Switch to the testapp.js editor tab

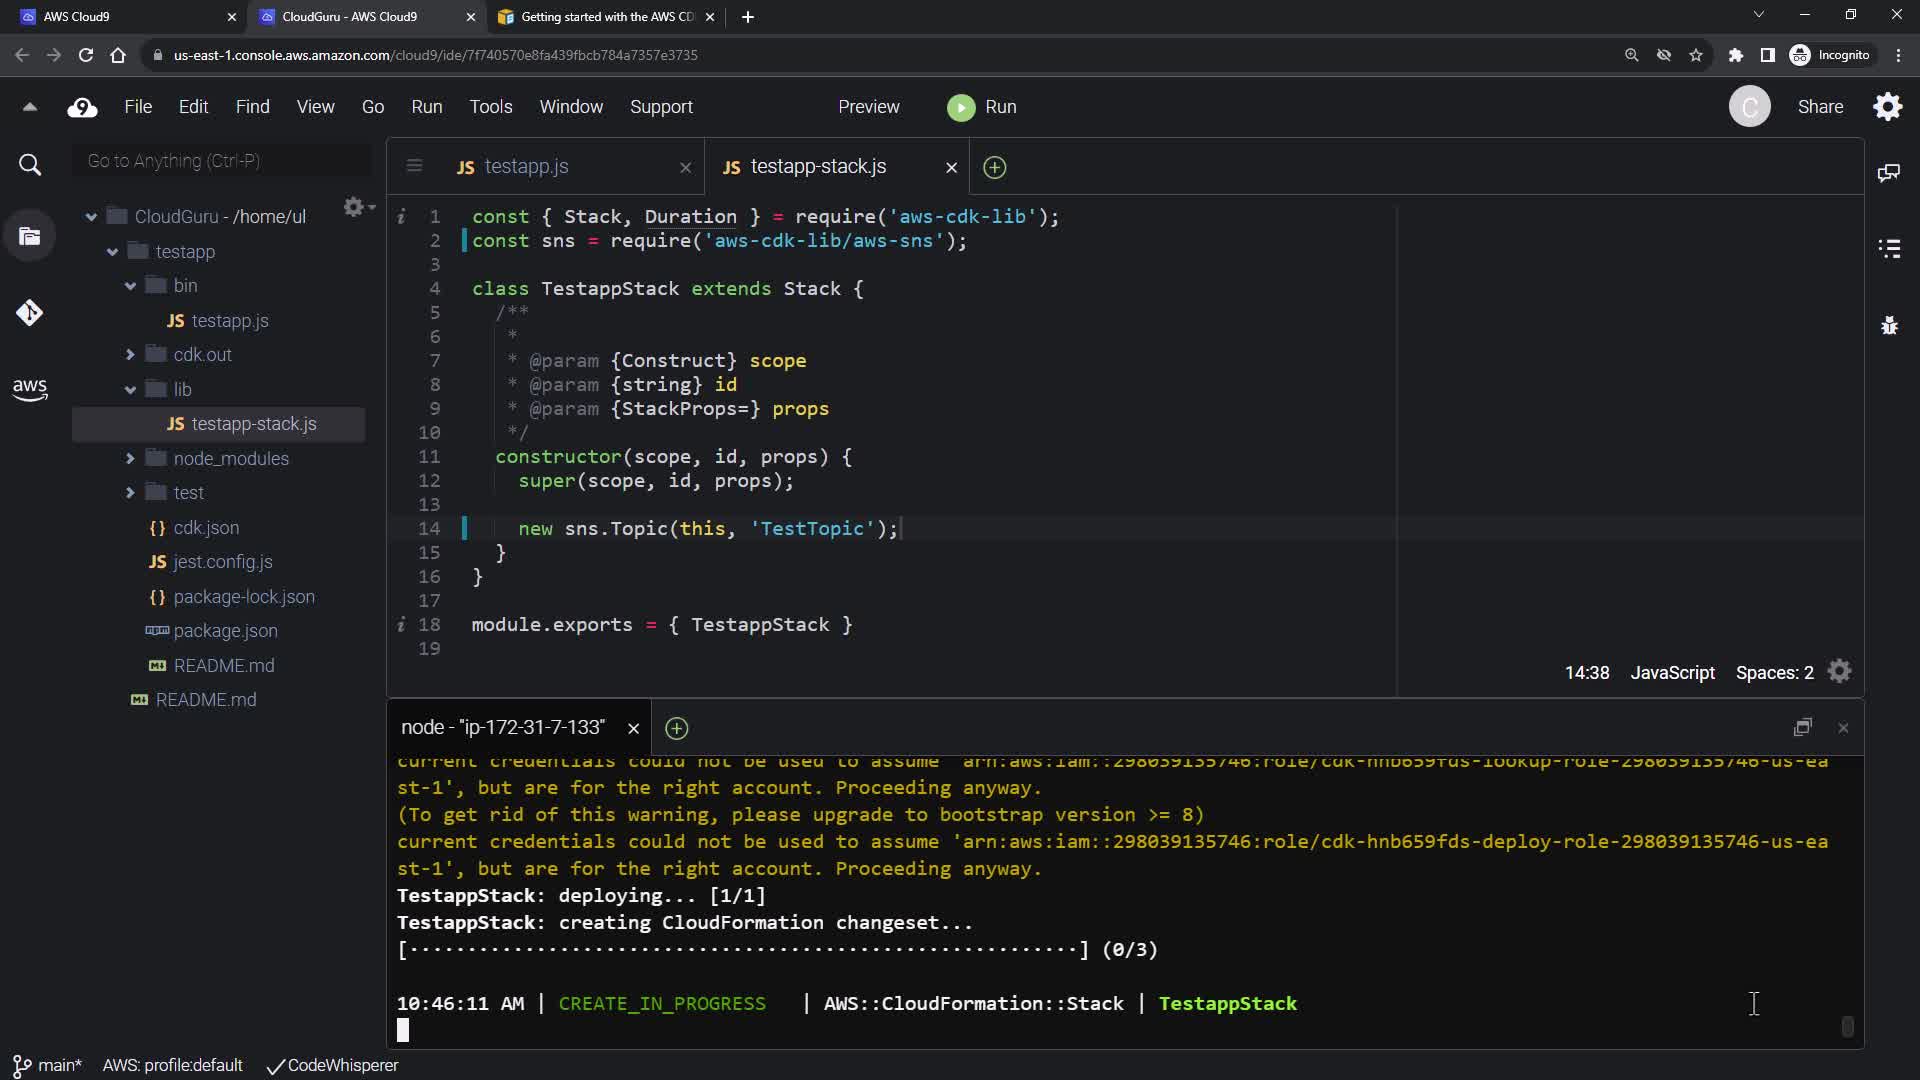tap(526, 167)
